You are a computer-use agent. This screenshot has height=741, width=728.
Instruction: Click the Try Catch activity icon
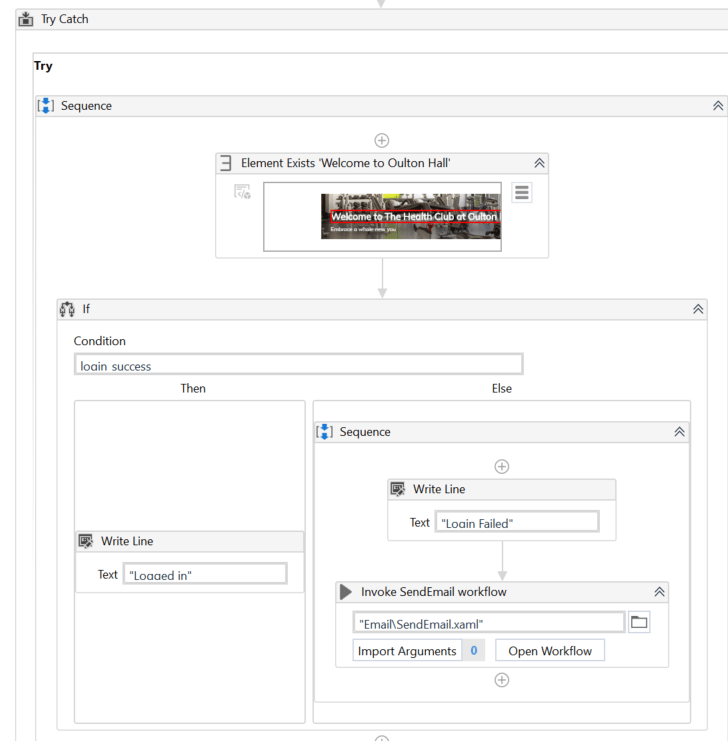pyautogui.click(x=26, y=19)
